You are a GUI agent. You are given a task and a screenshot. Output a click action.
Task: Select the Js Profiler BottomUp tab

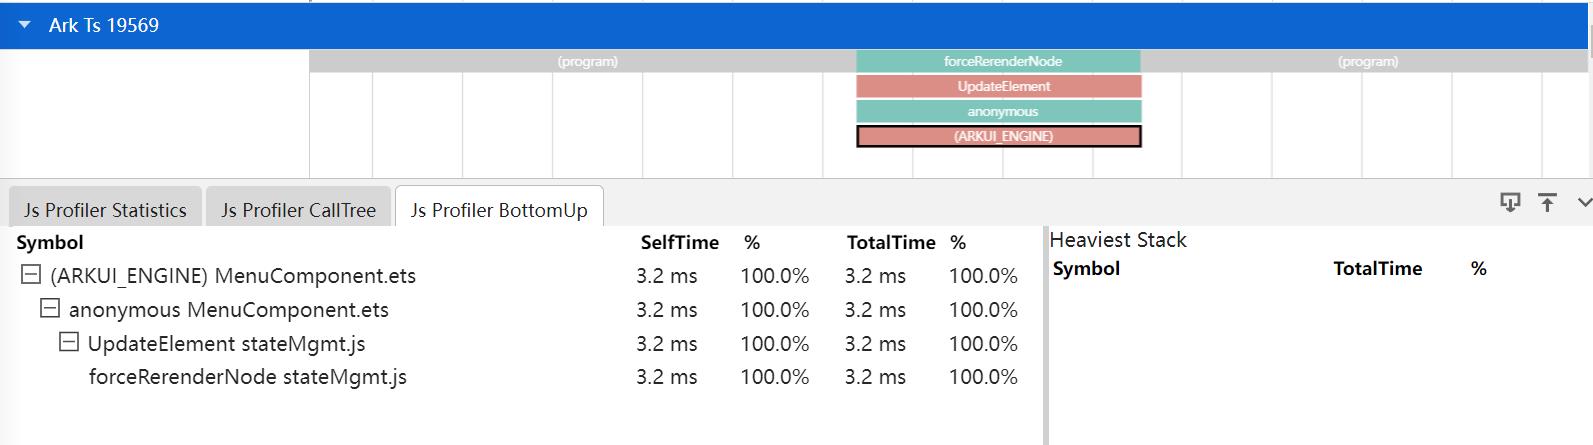pyautogui.click(x=499, y=210)
